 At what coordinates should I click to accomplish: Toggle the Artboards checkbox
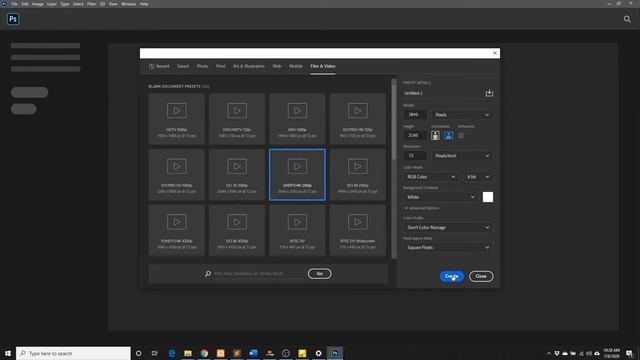(461, 135)
